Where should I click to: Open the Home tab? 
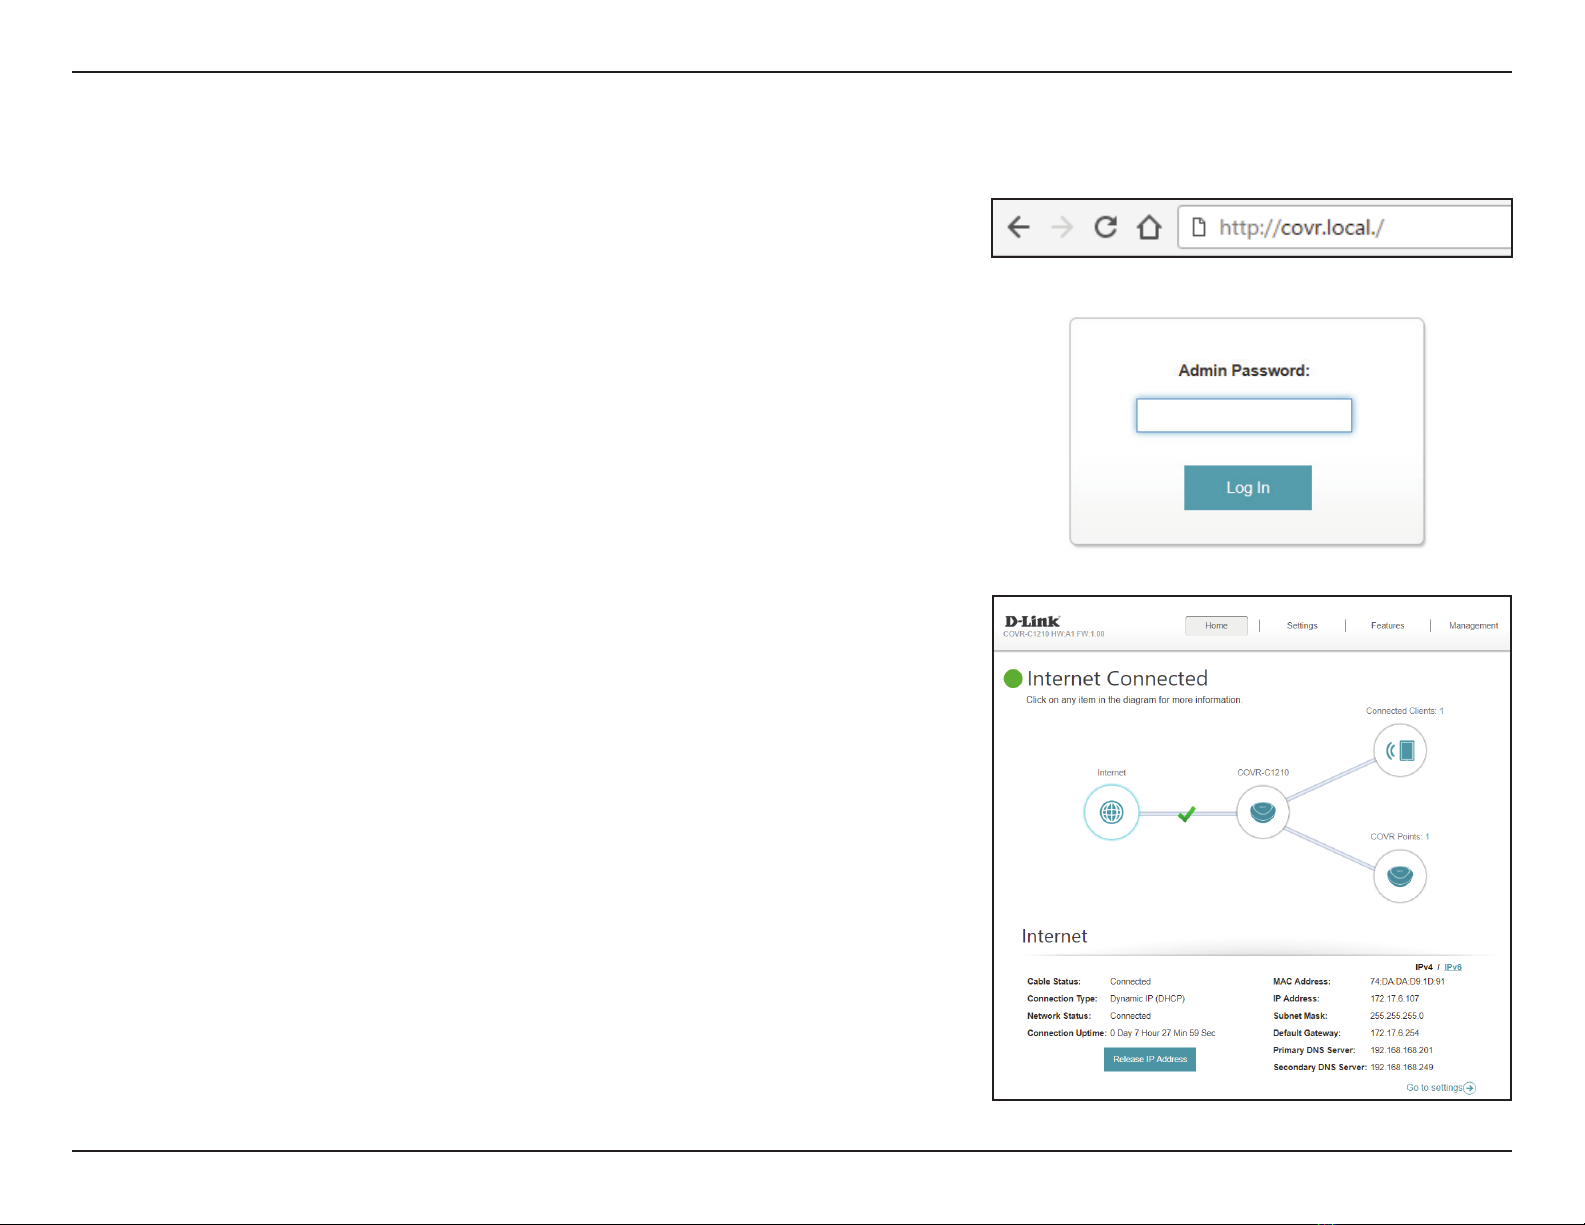(x=1216, y=626)
